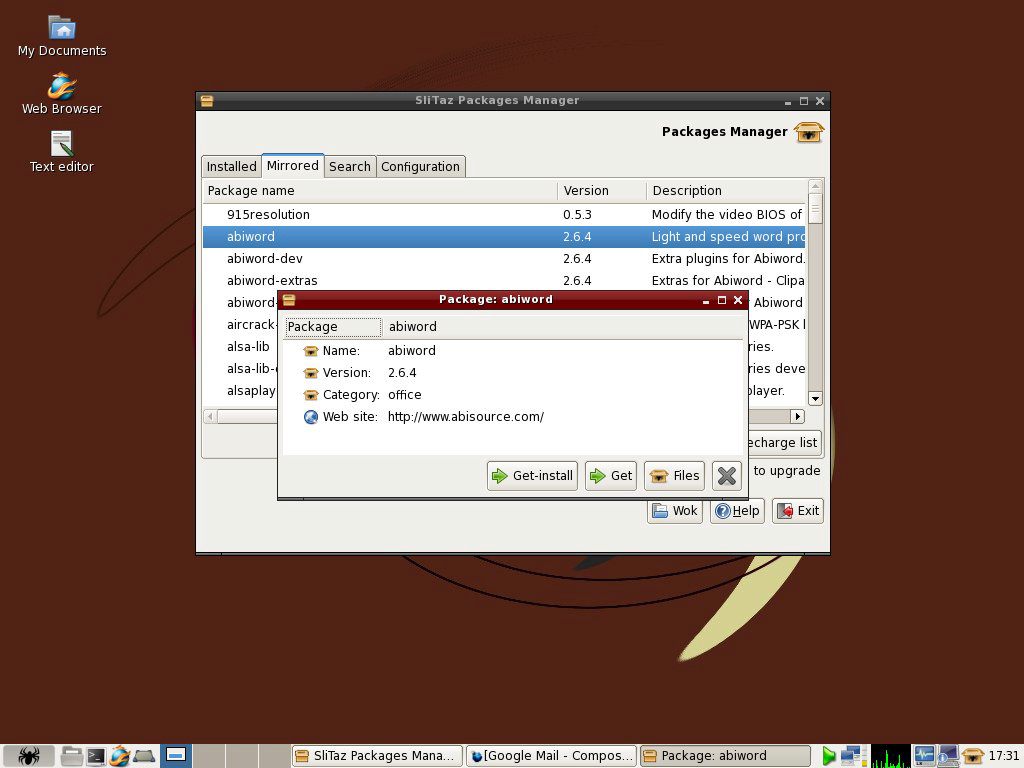Click the horizontal scroll left arrow

coord(210,417)
